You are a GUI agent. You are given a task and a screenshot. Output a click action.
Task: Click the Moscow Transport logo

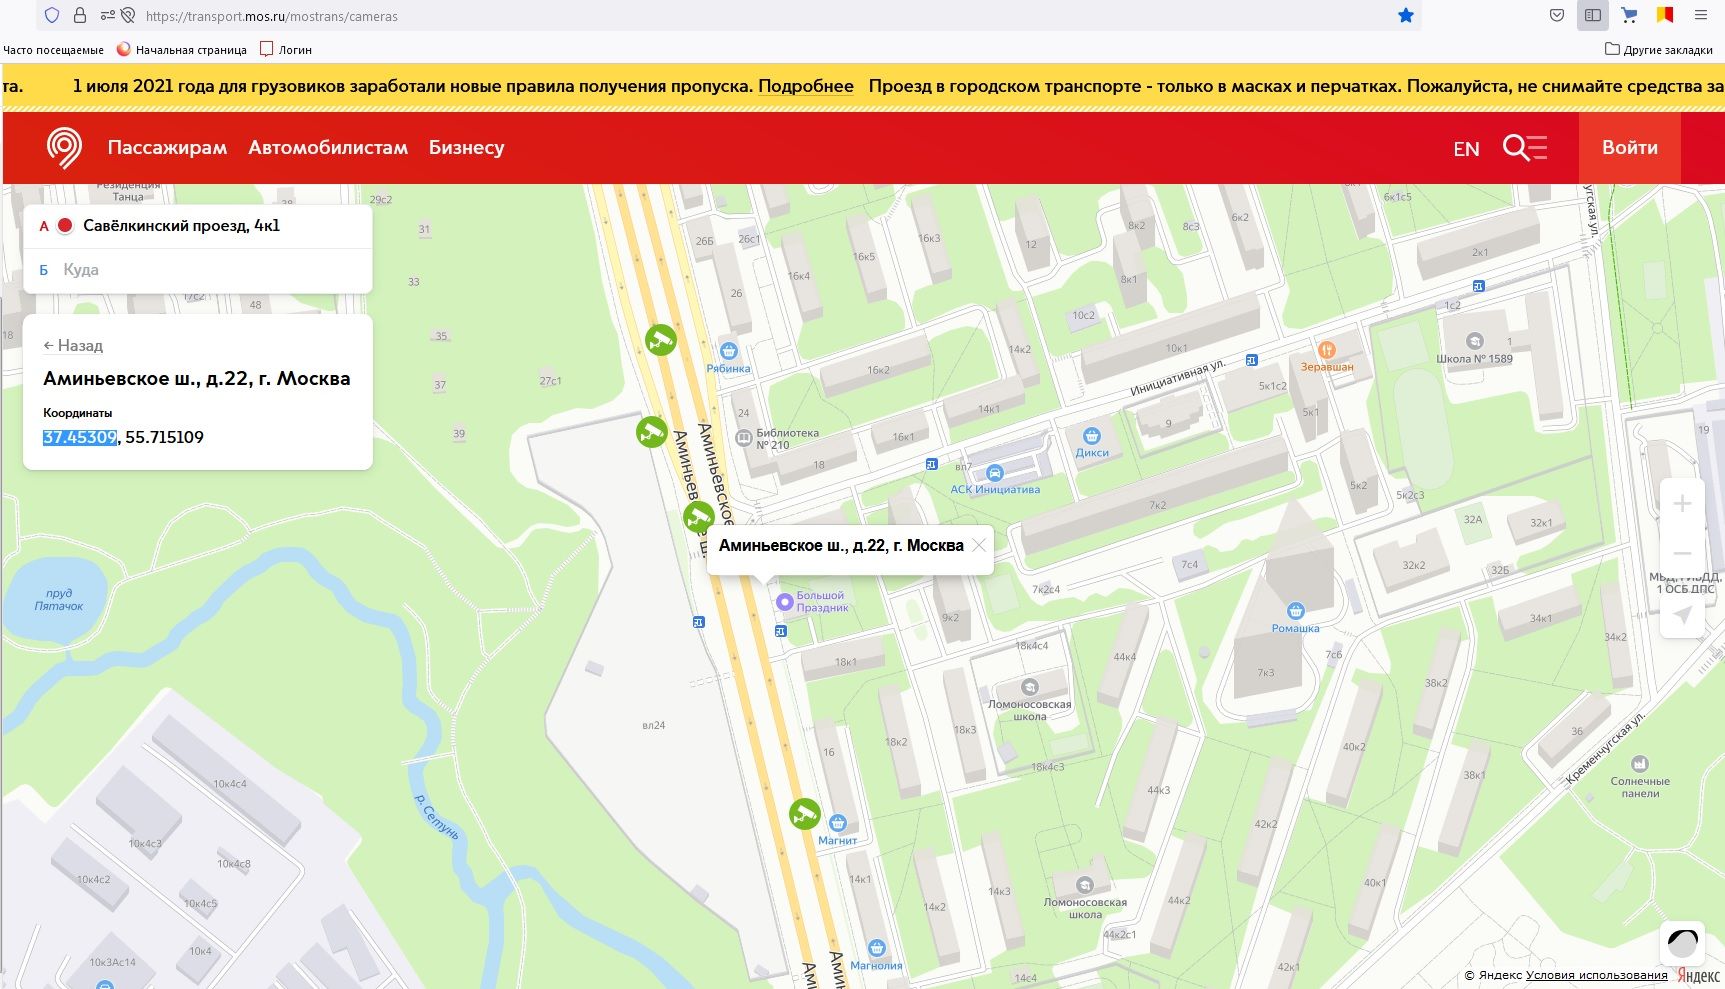(x=64, y=148)
